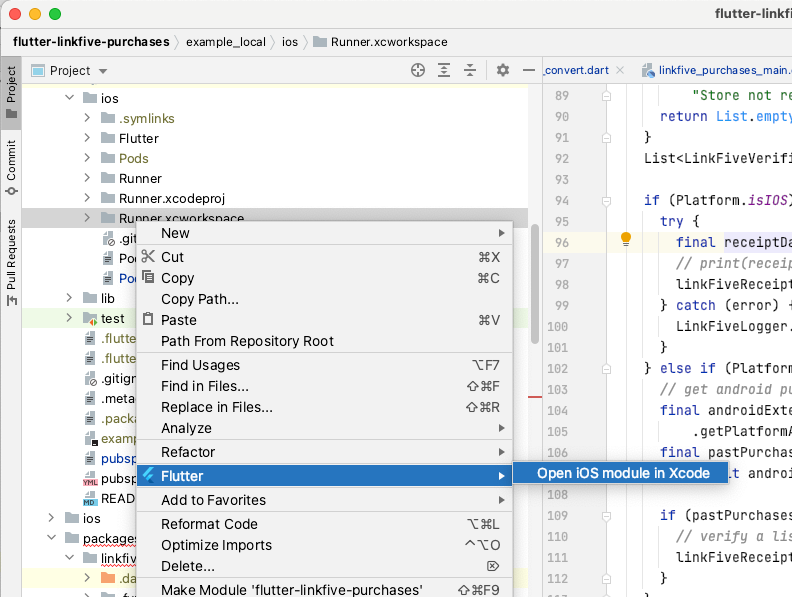The width and height of the screenshot is (792, 597).
Task: Open Project panel settings gear
Action: (503, 70)
